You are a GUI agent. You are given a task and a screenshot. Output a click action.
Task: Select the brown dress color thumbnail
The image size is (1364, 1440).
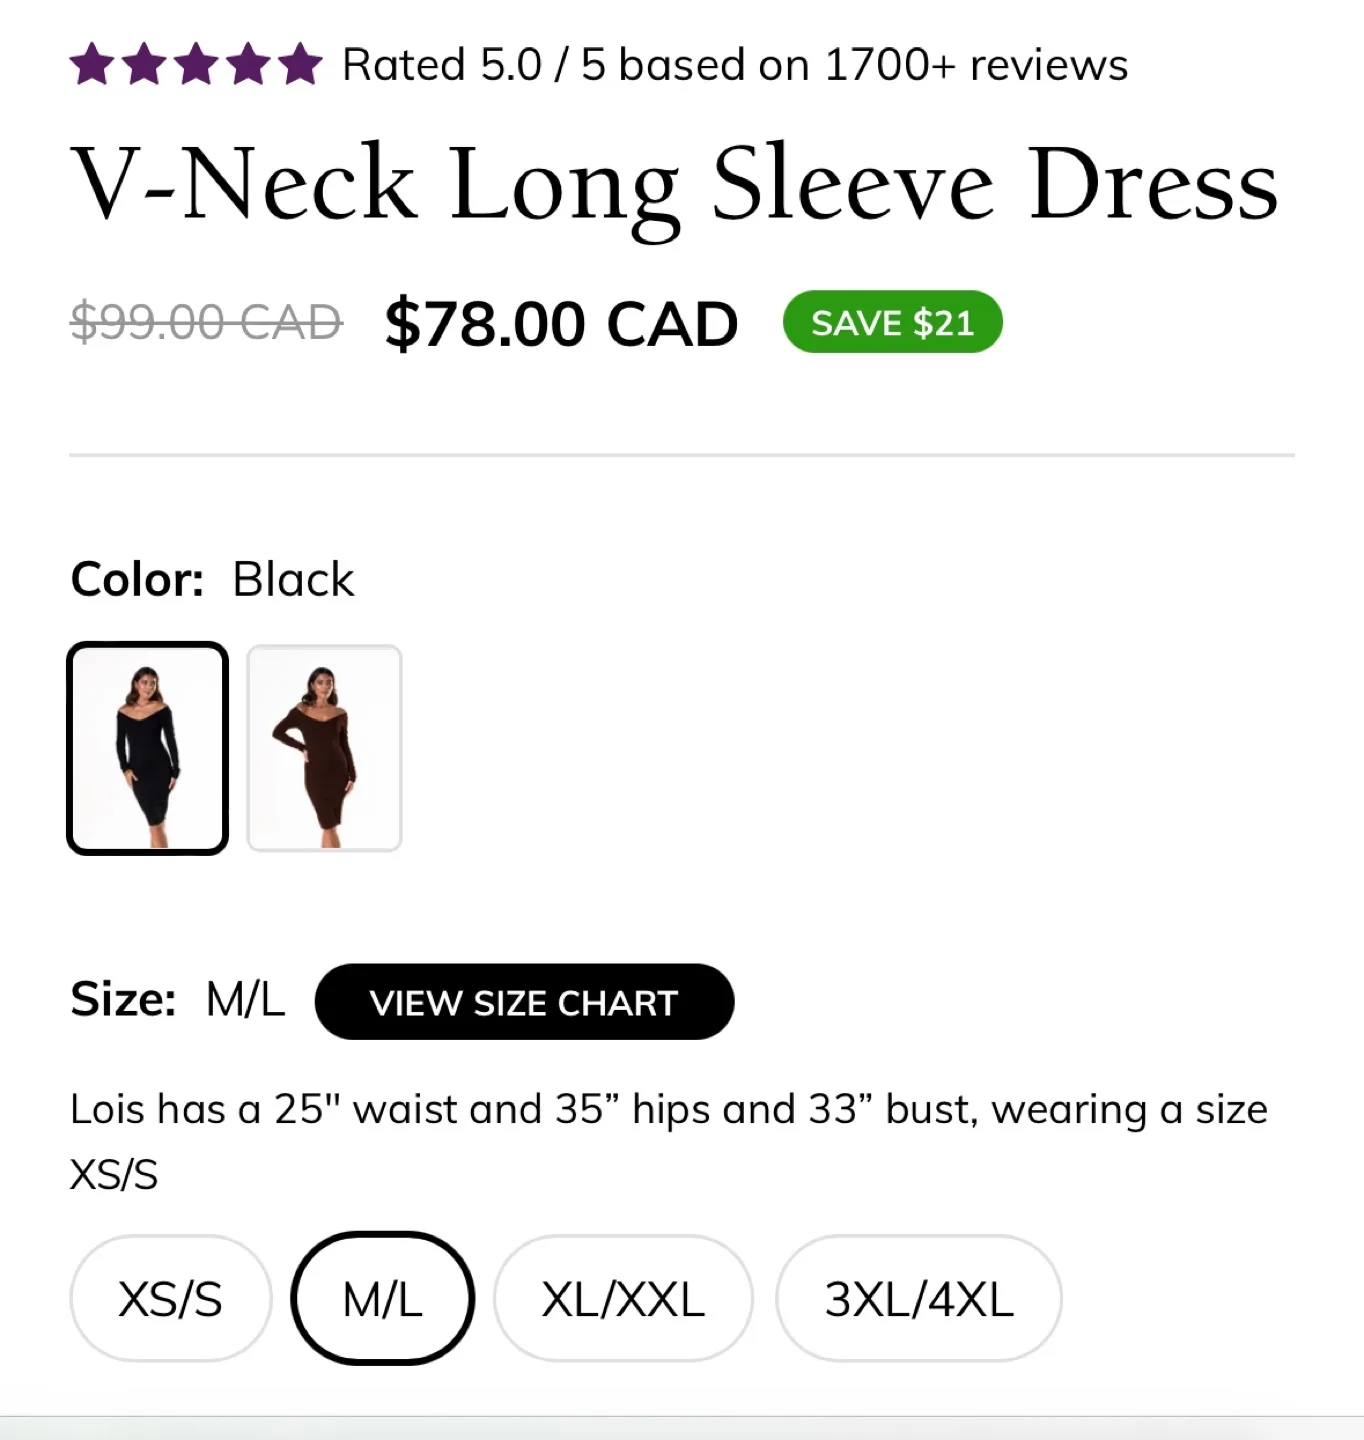coord(324,748)
